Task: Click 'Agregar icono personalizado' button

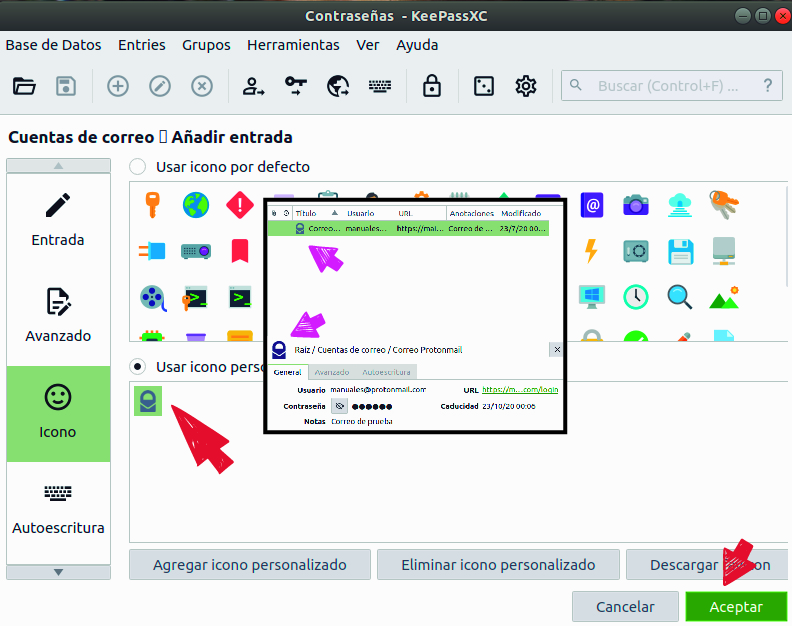Action: point(250,564)
